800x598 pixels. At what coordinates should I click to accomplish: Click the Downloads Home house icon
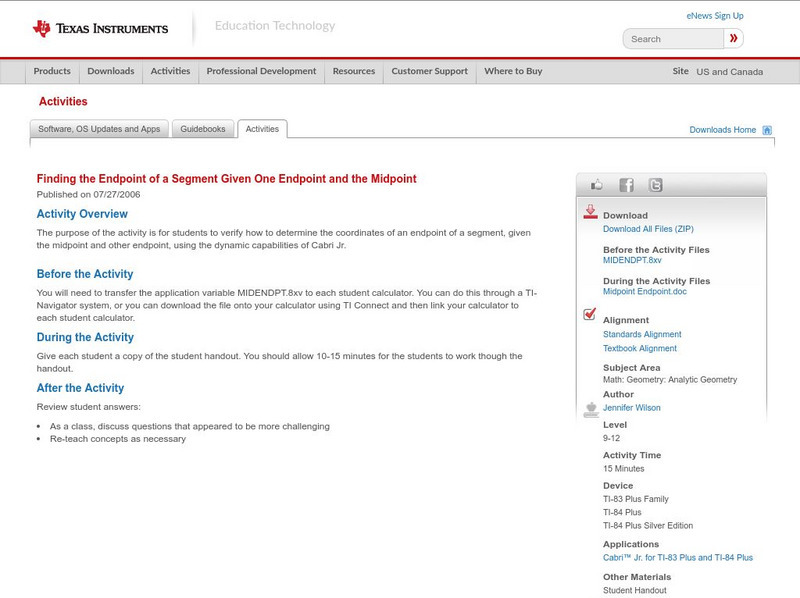click(x=767, y=130)
